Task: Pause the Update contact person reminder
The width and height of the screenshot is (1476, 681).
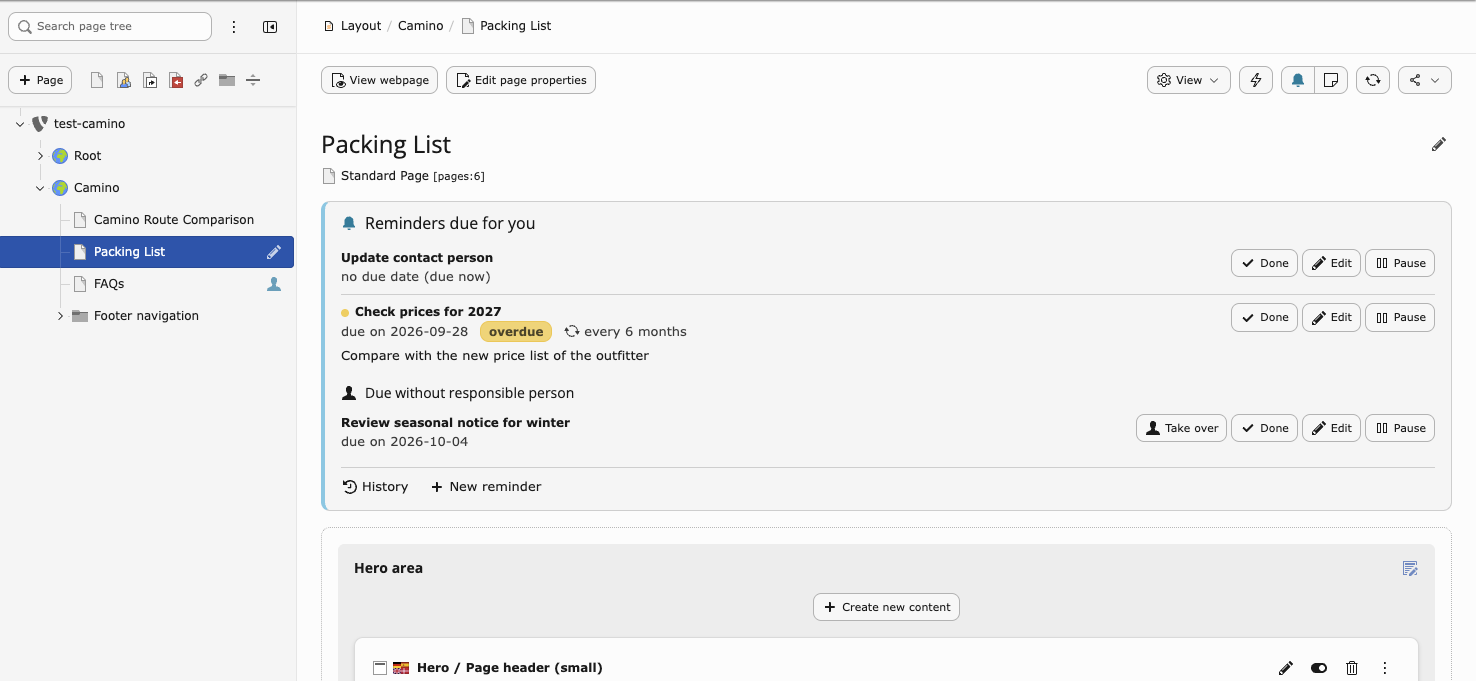Action: click(x=1400, y=263)
